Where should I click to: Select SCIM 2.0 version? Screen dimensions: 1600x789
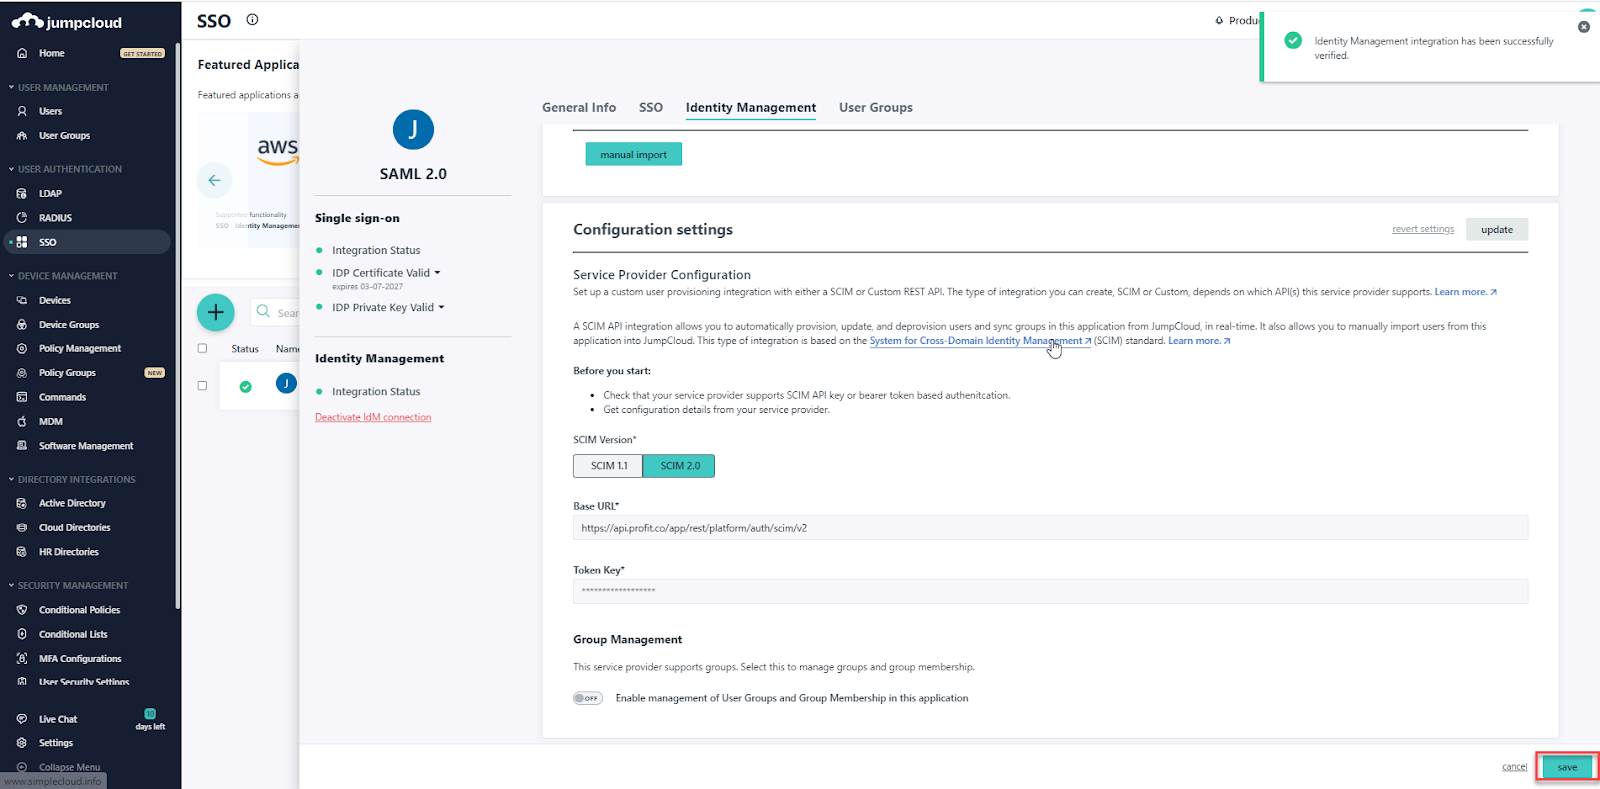[679, 466]
